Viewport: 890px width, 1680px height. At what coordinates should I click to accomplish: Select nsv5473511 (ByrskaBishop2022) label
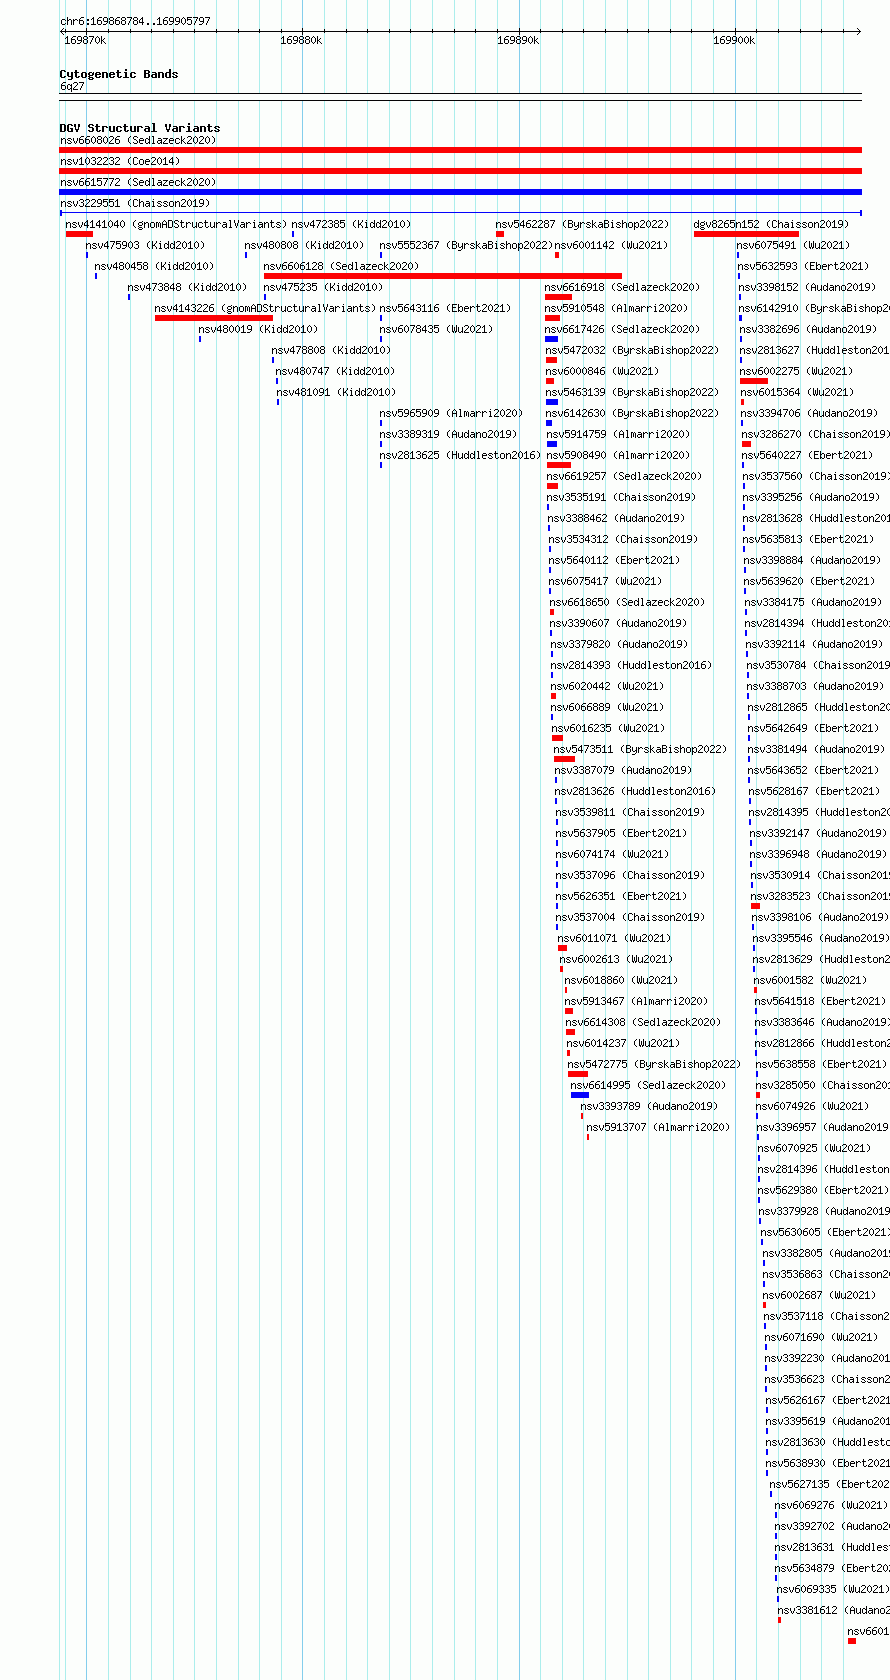641,749
